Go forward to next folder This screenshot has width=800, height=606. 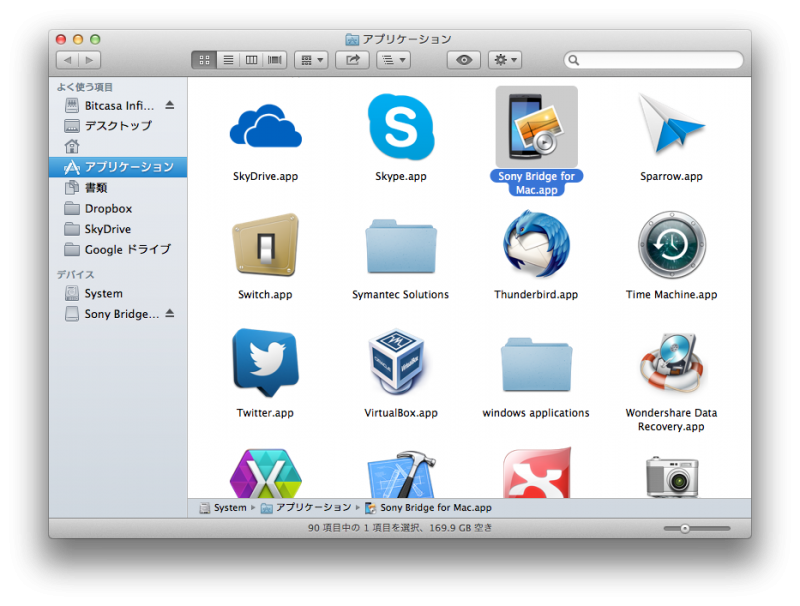[x=90, y=60]
